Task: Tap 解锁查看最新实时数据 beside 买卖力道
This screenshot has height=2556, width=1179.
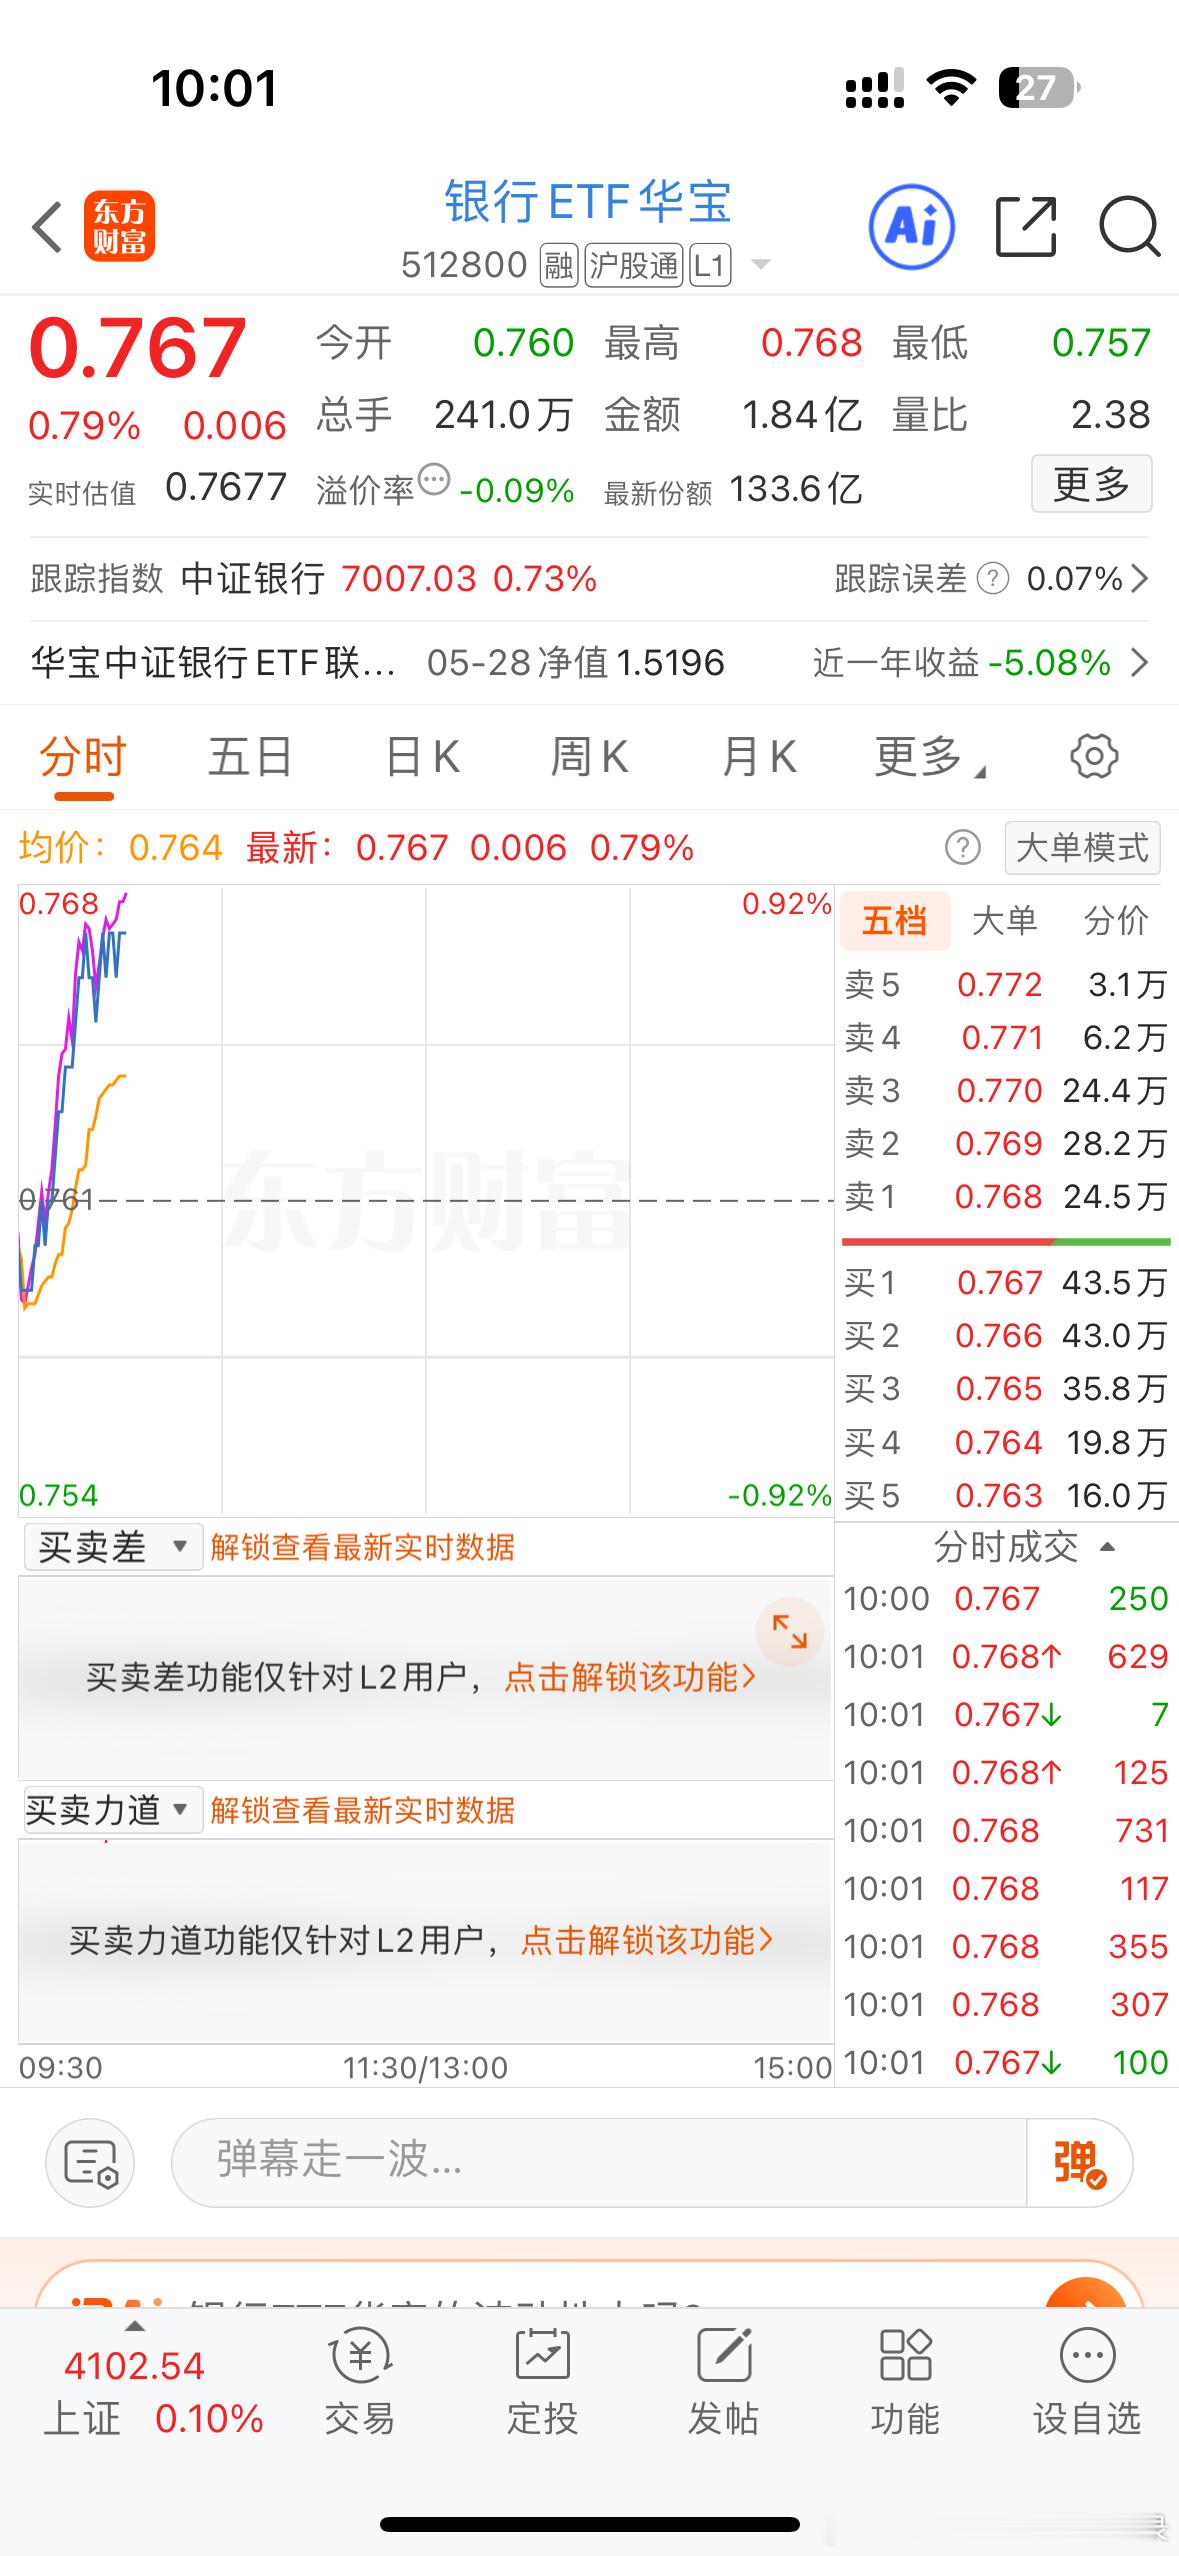Action: 362,1810
